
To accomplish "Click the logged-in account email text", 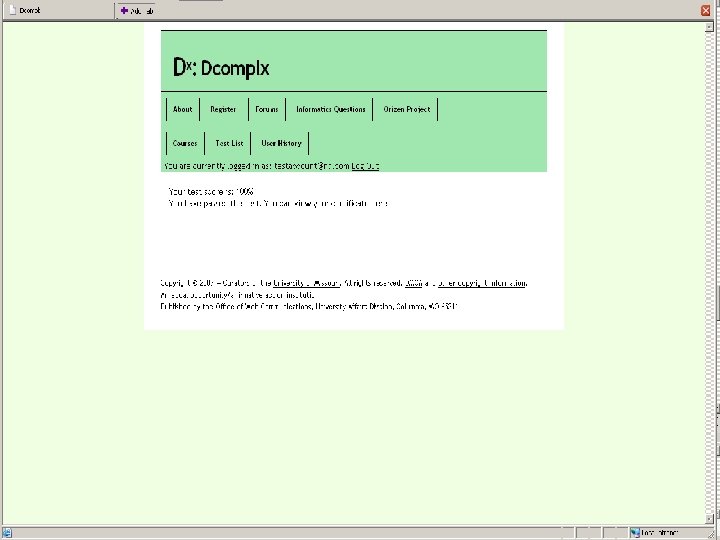I will [312, 166].
